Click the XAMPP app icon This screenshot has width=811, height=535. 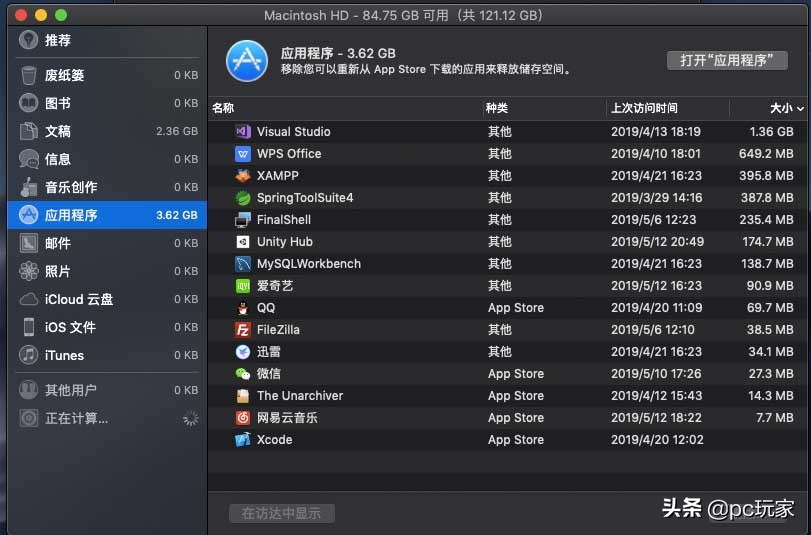(x=243, y=175)
